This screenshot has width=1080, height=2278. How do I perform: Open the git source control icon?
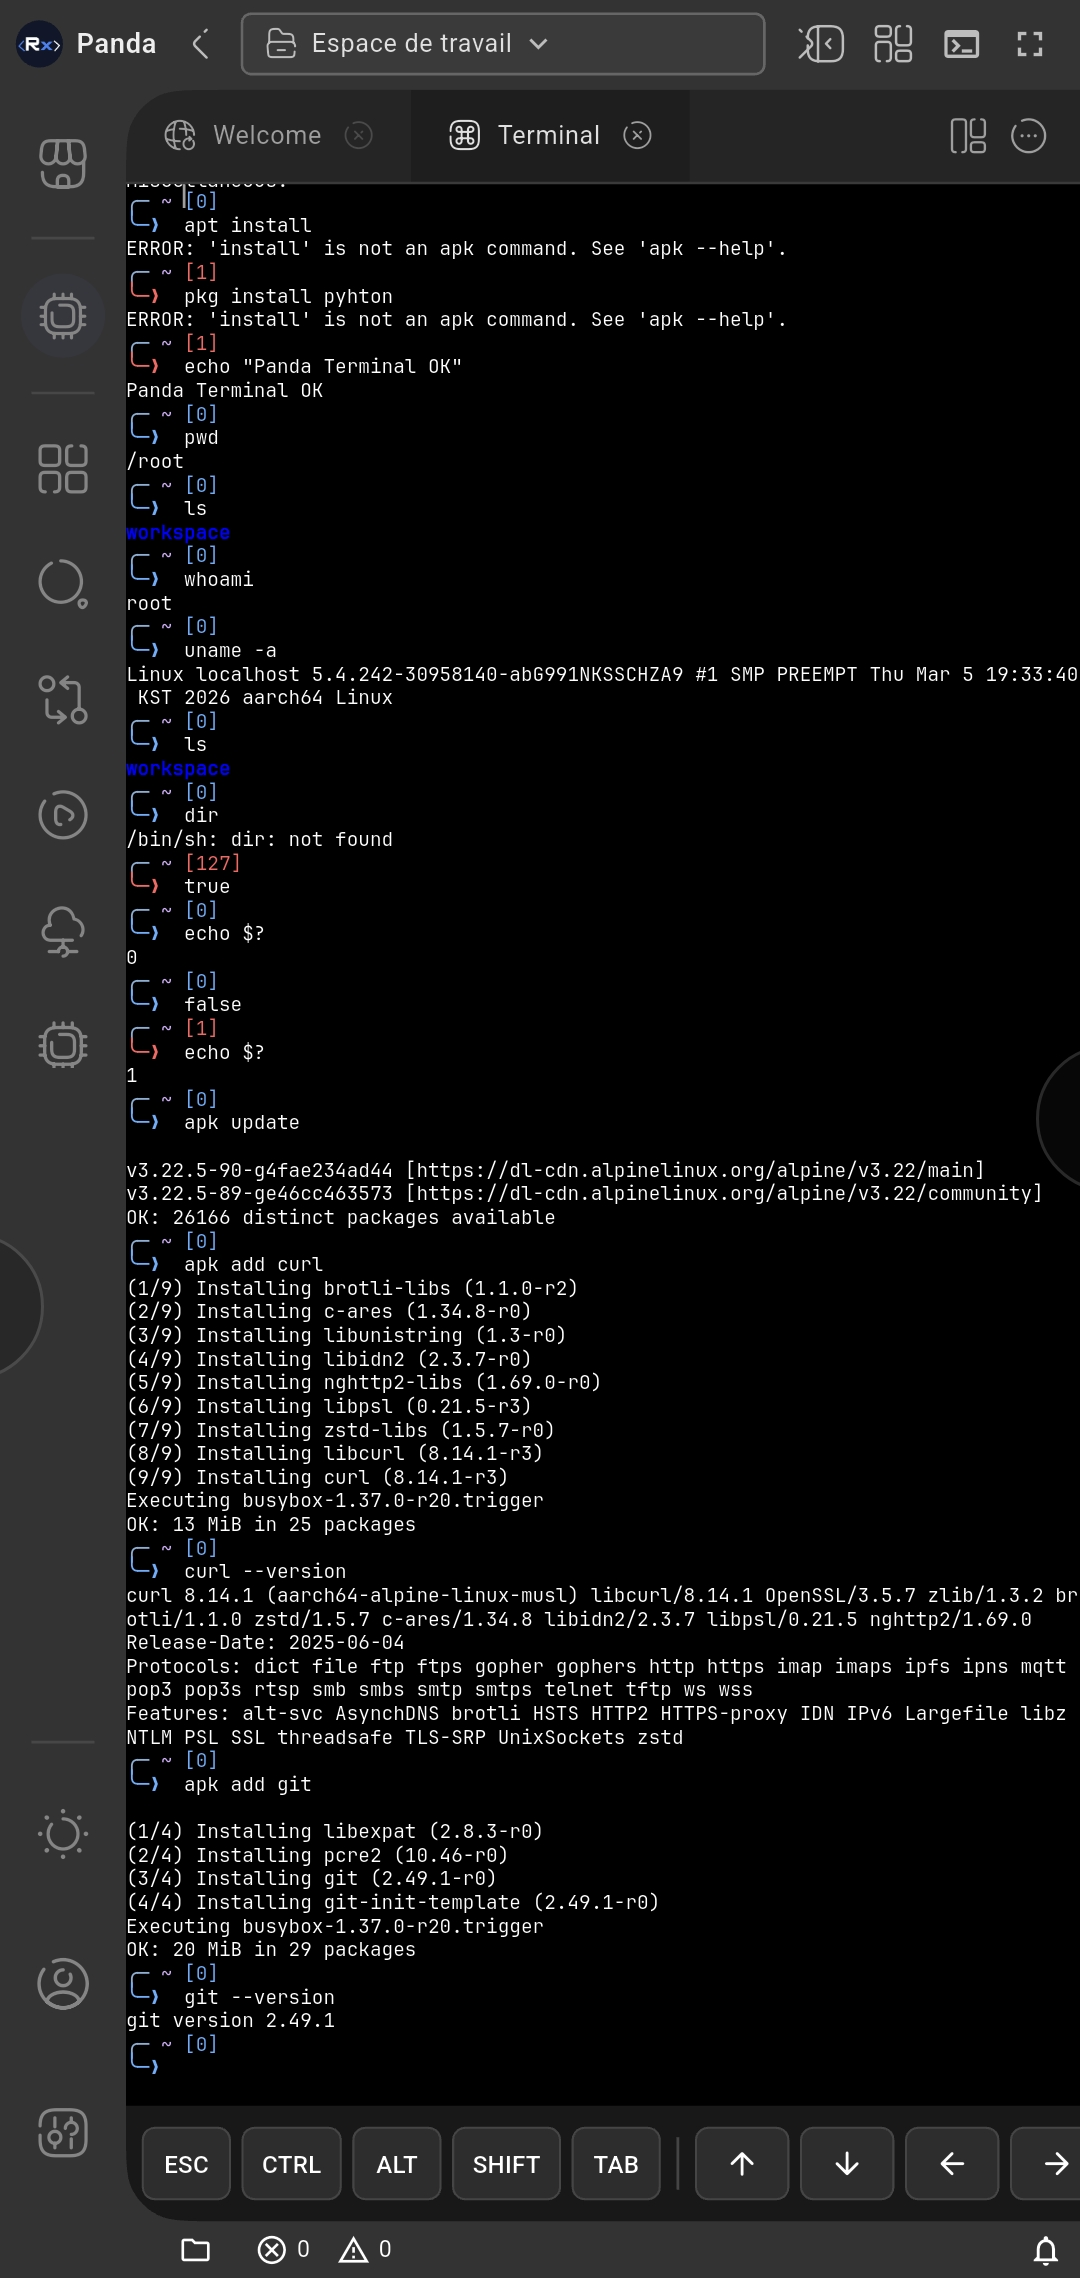pos(63,699)
